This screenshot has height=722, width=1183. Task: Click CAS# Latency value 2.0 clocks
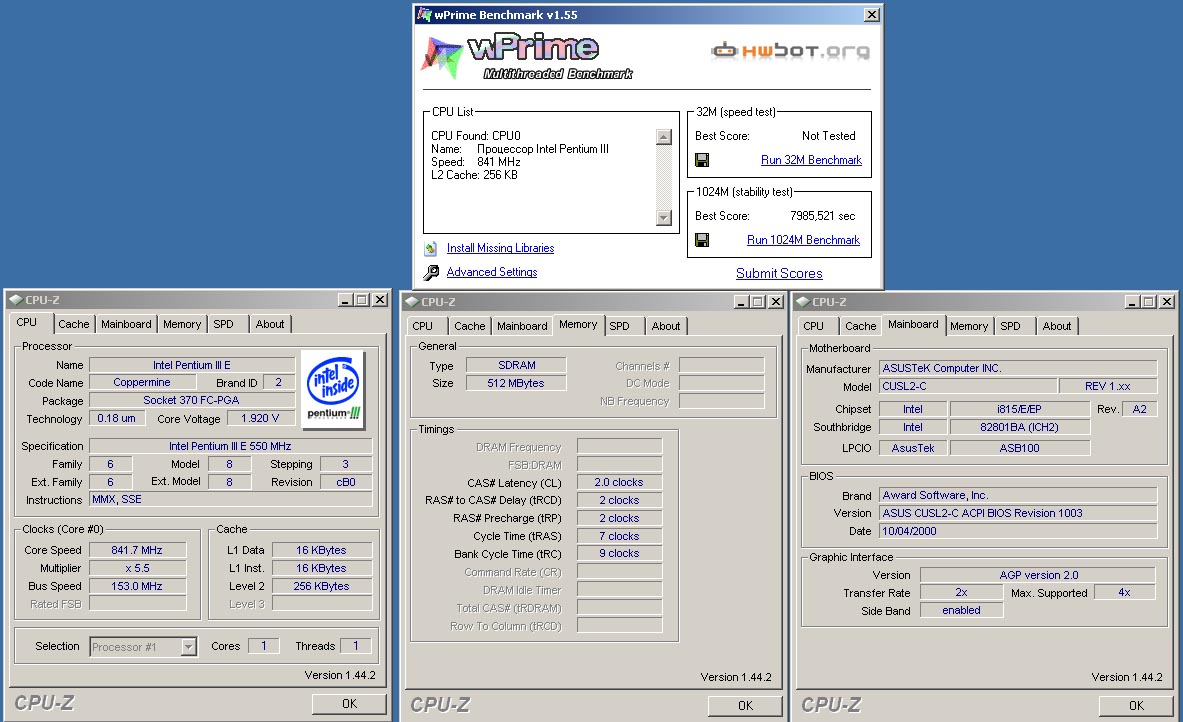(x=619, y=482)
